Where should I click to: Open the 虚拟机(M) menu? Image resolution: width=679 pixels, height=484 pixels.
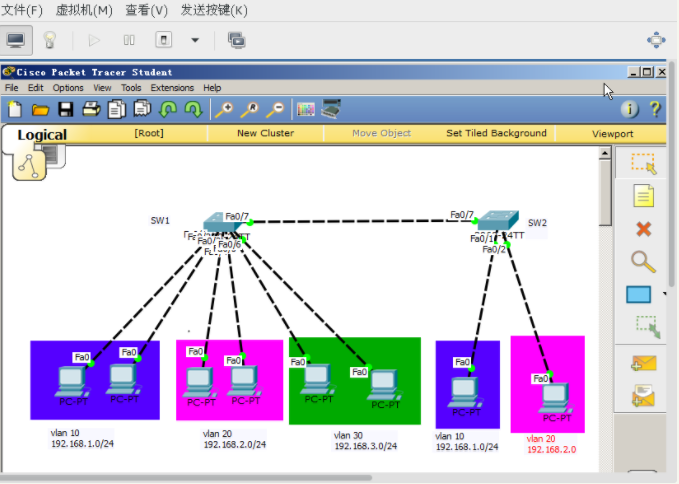tap(84, 10)
